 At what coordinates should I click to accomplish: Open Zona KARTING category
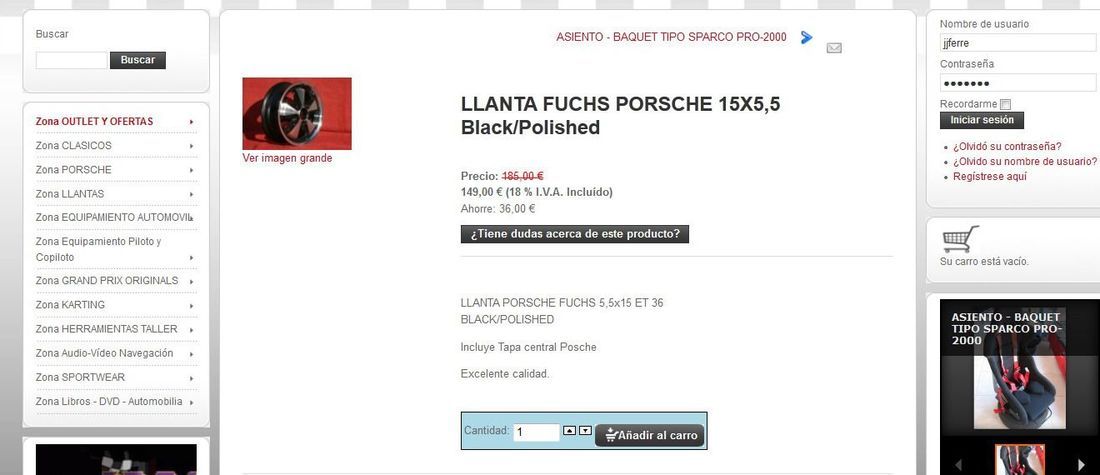[70, 305]
